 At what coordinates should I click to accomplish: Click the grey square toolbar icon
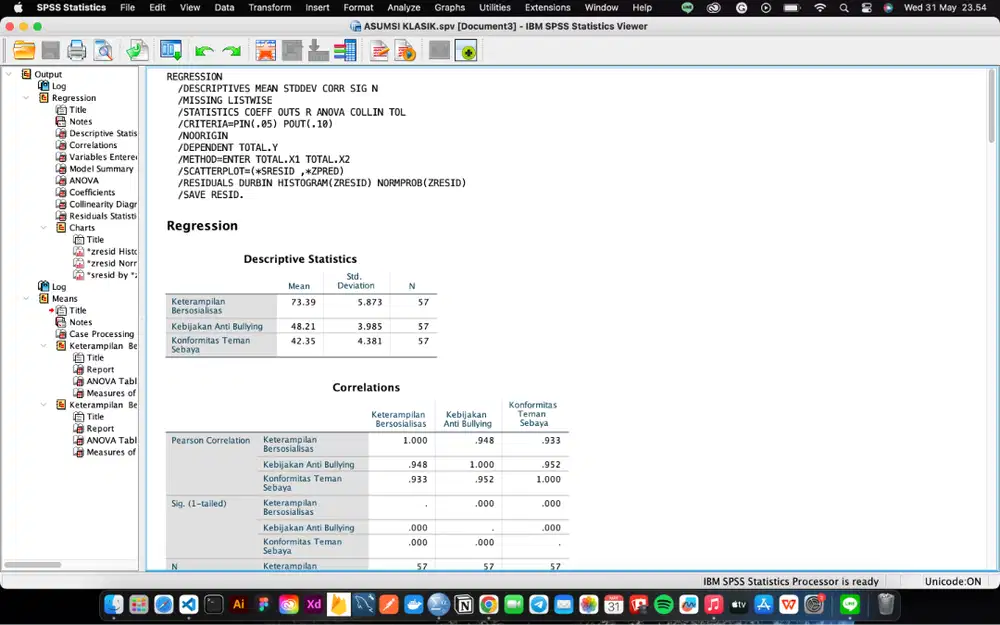439,50
